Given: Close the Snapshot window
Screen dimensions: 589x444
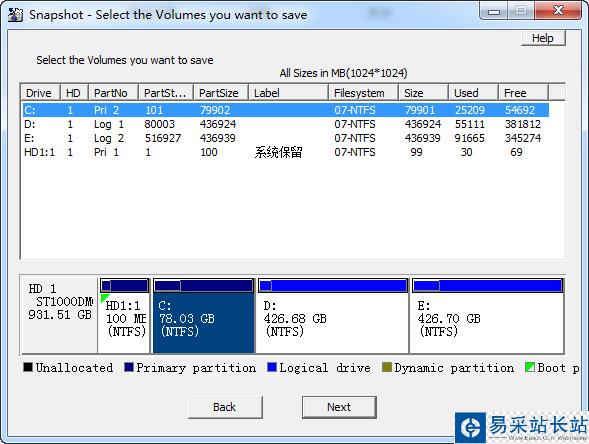Looking at the screenshot, I should tap(558, 11).
